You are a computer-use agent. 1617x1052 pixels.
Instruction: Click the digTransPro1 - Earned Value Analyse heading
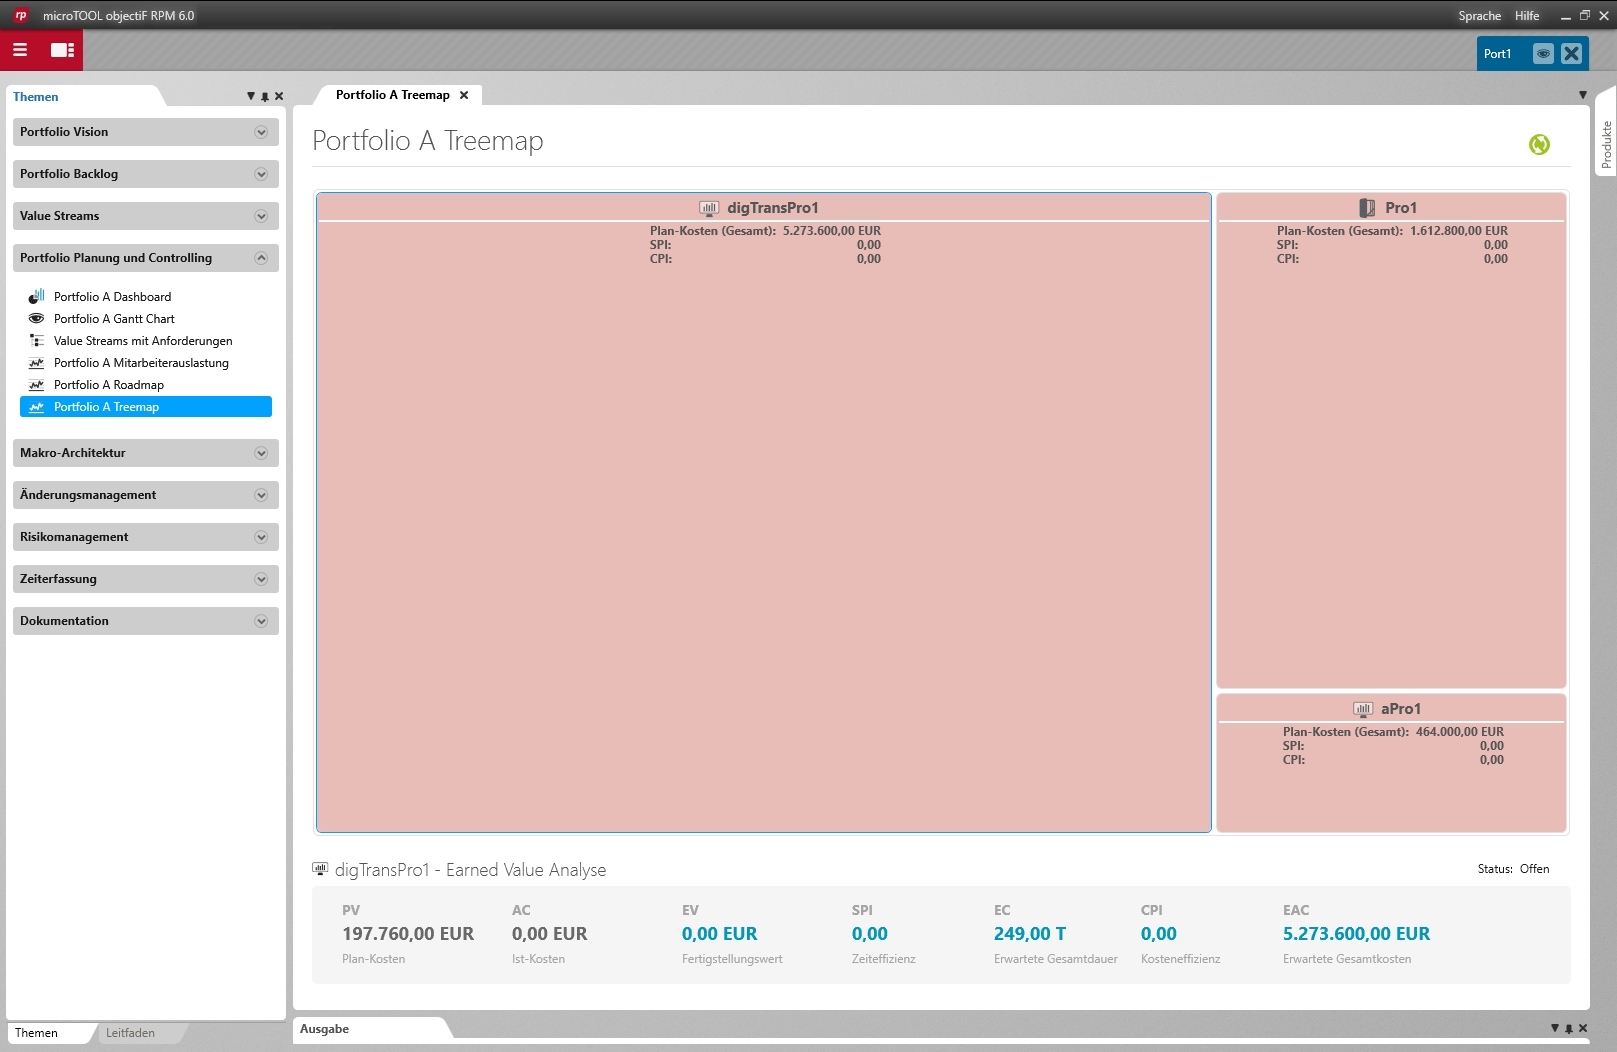click(x=470, y=870)
